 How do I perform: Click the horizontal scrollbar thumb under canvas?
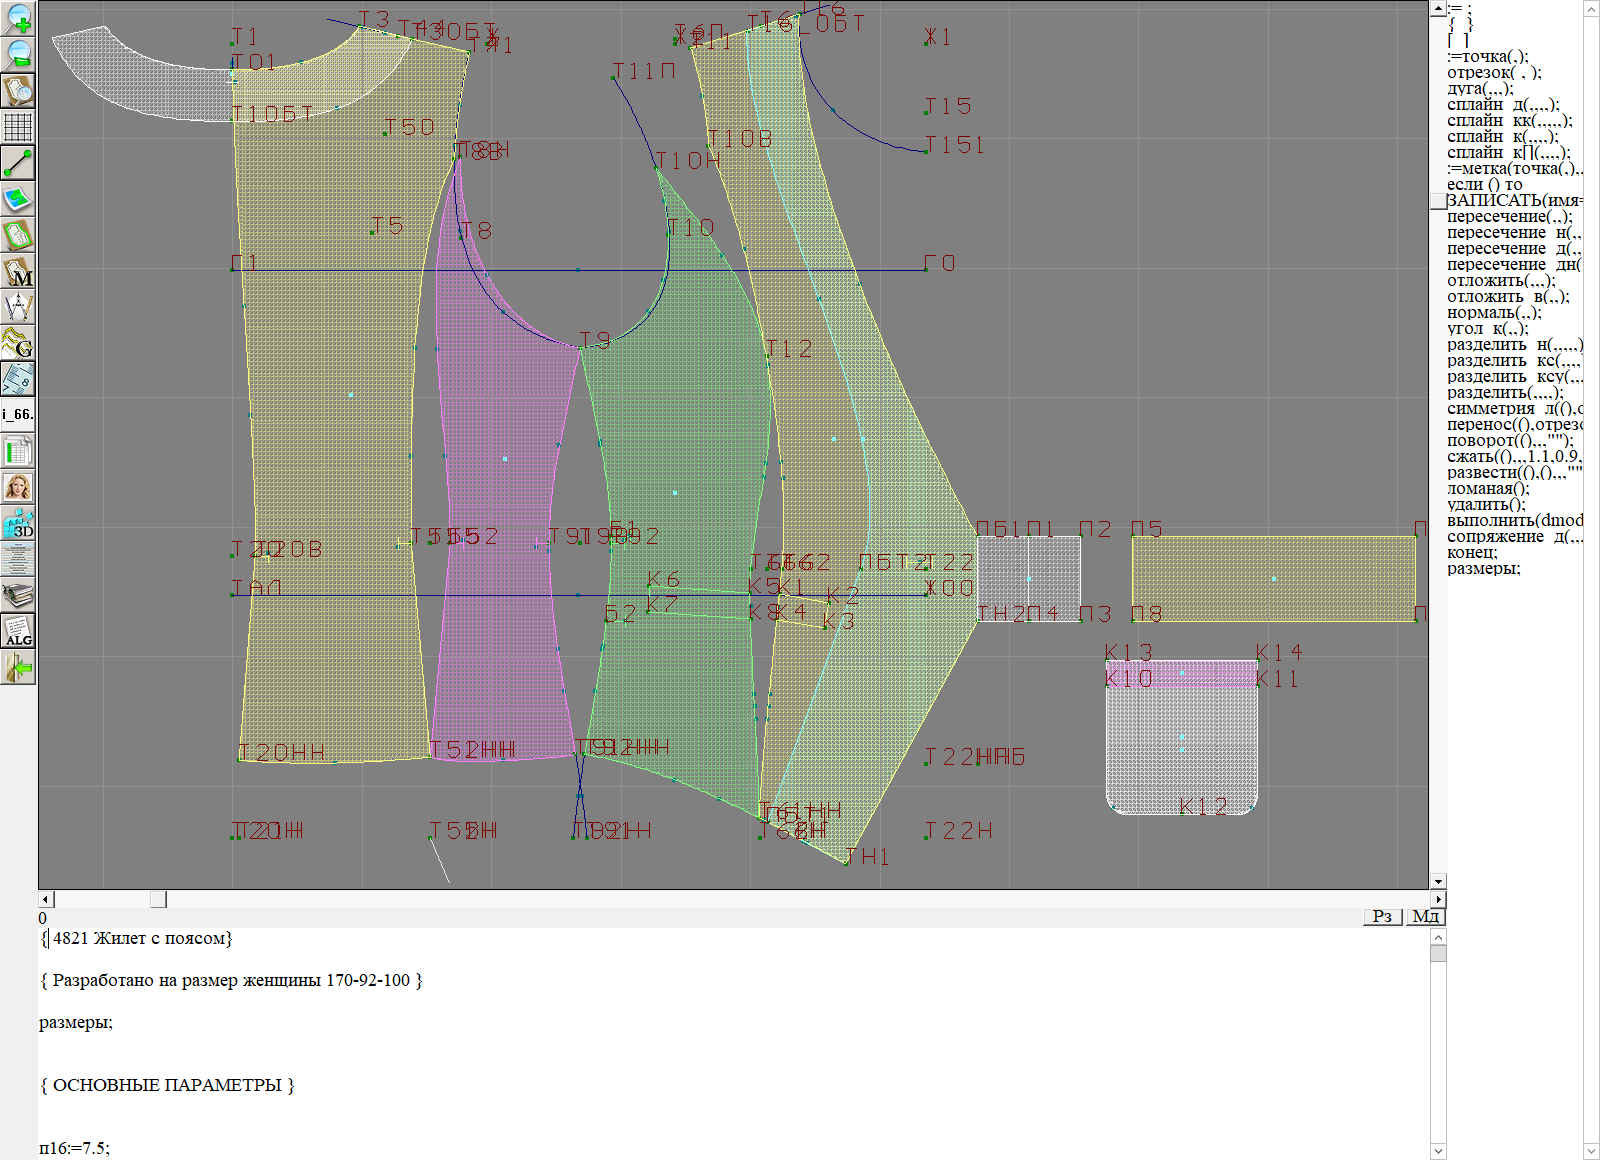tap(158, 899)
